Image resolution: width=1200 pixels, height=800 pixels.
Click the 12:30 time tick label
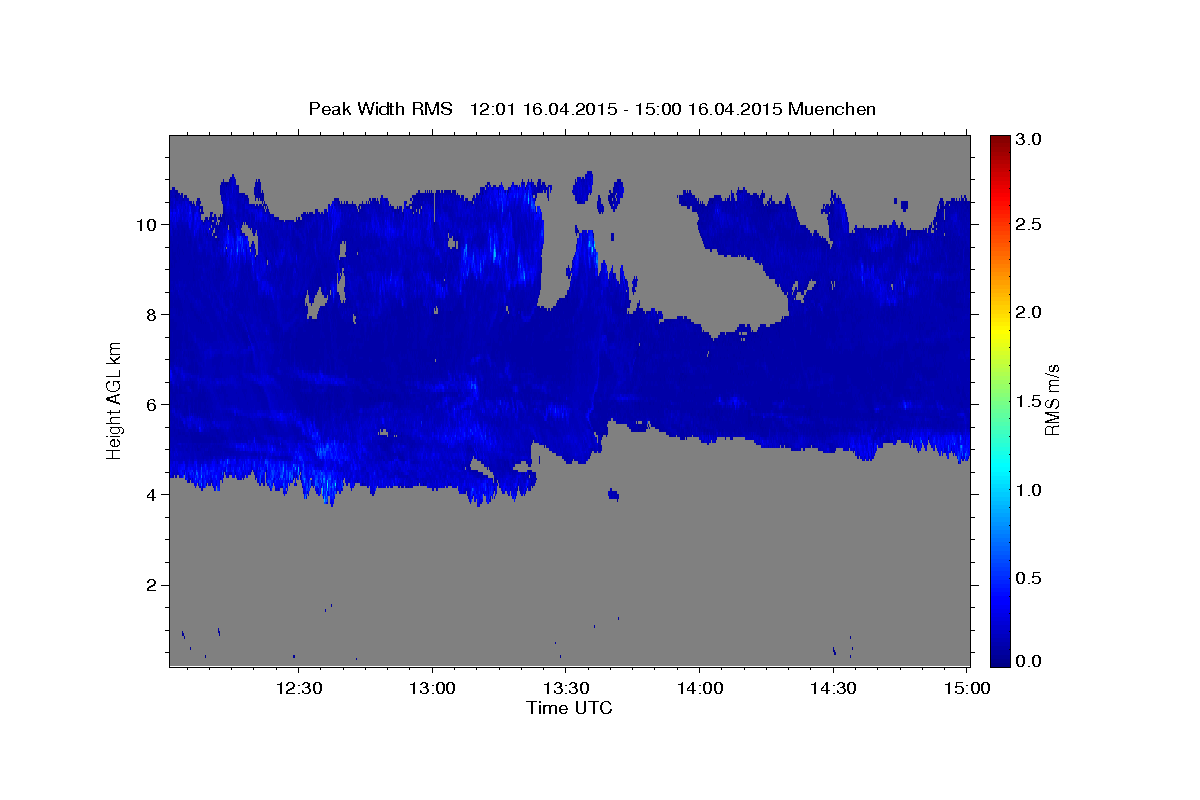[x=299, y=688]
